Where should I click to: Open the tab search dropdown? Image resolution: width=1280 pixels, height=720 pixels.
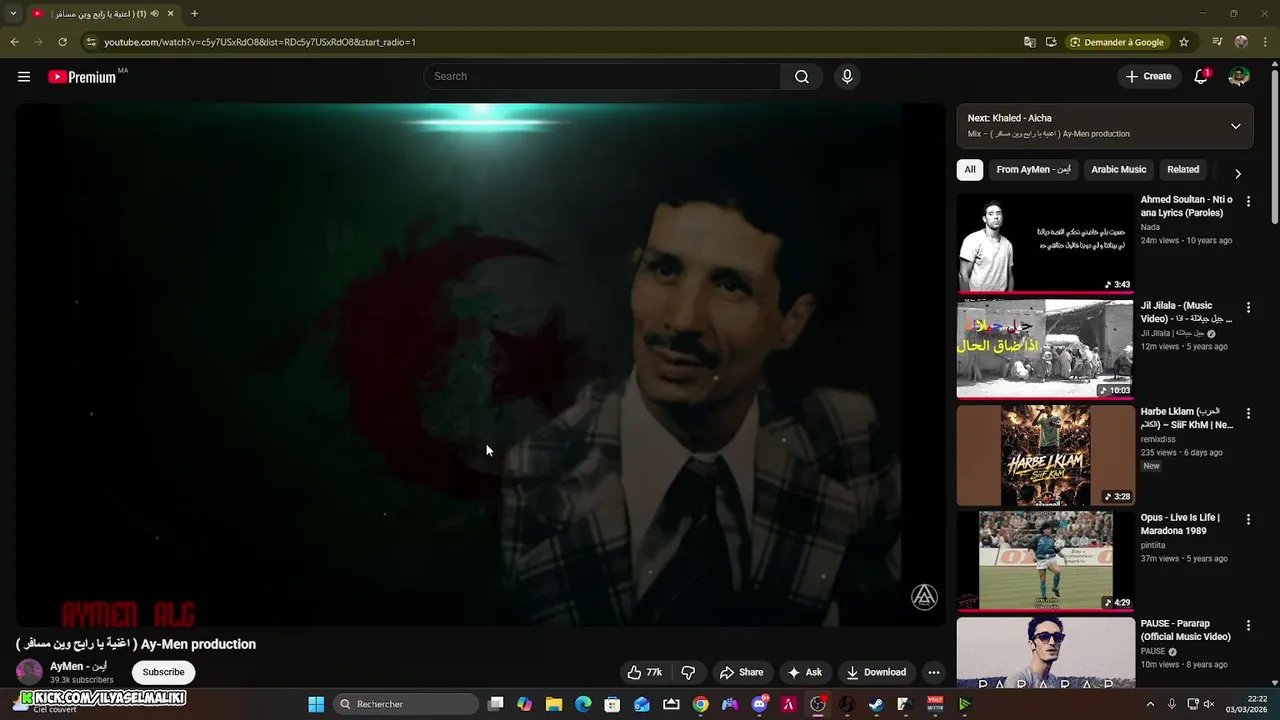click(x=13, y=13)
